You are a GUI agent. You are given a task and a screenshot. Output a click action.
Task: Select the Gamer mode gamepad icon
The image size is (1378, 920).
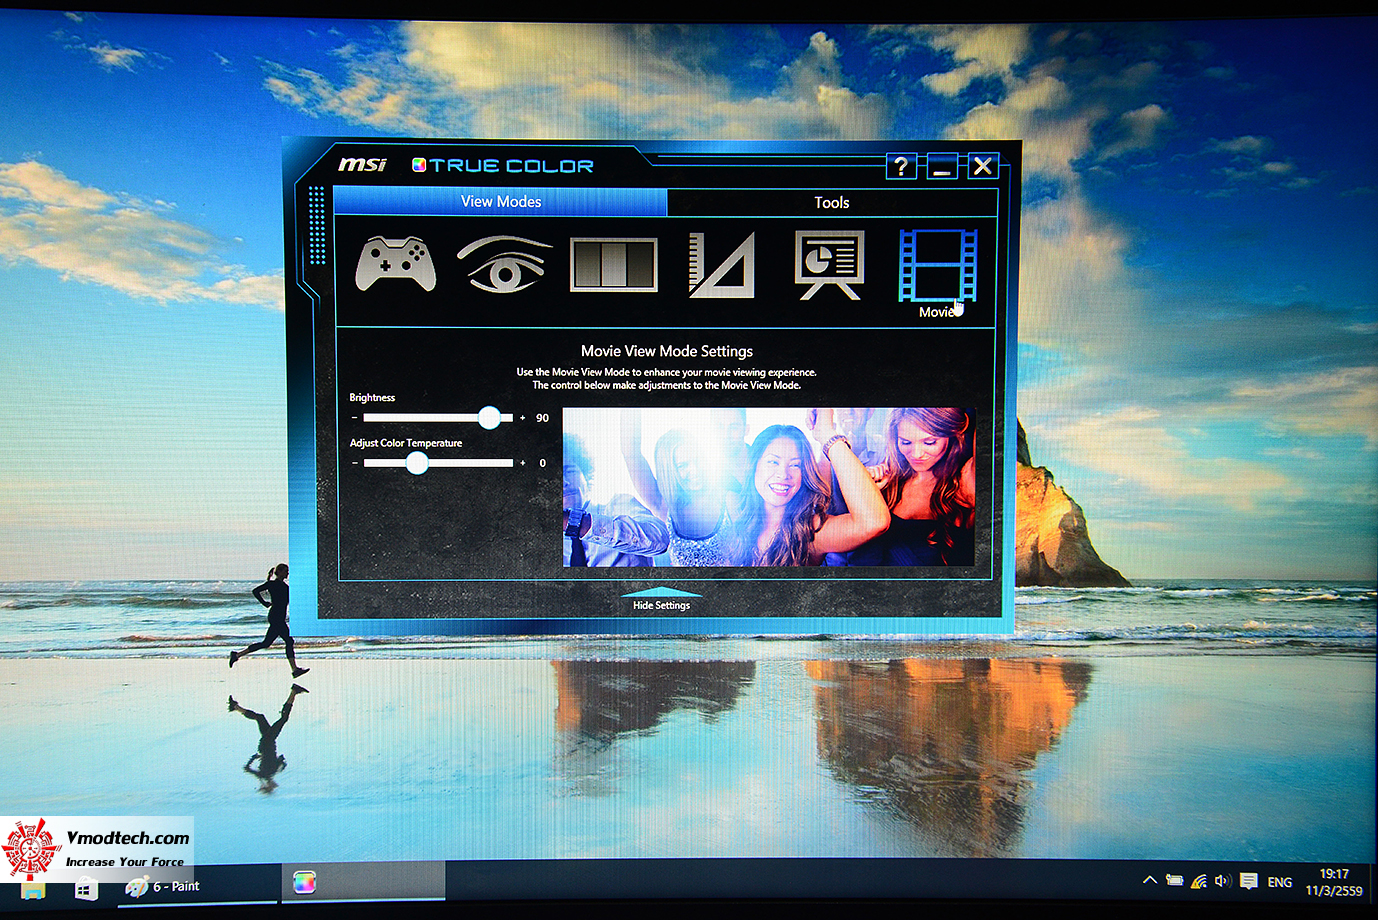[396, 265]
